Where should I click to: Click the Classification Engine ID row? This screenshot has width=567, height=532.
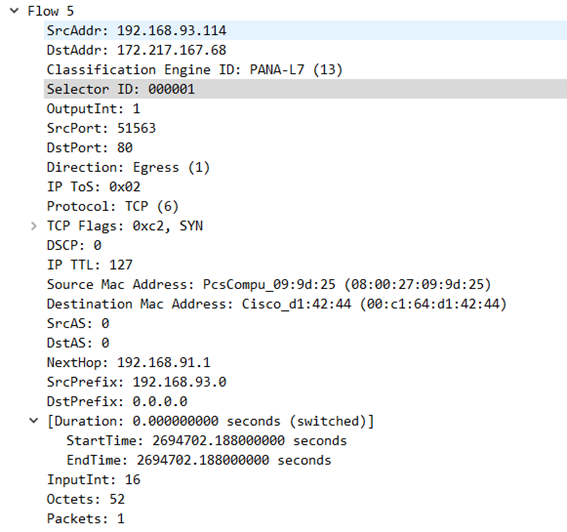[x=305, y=69]
